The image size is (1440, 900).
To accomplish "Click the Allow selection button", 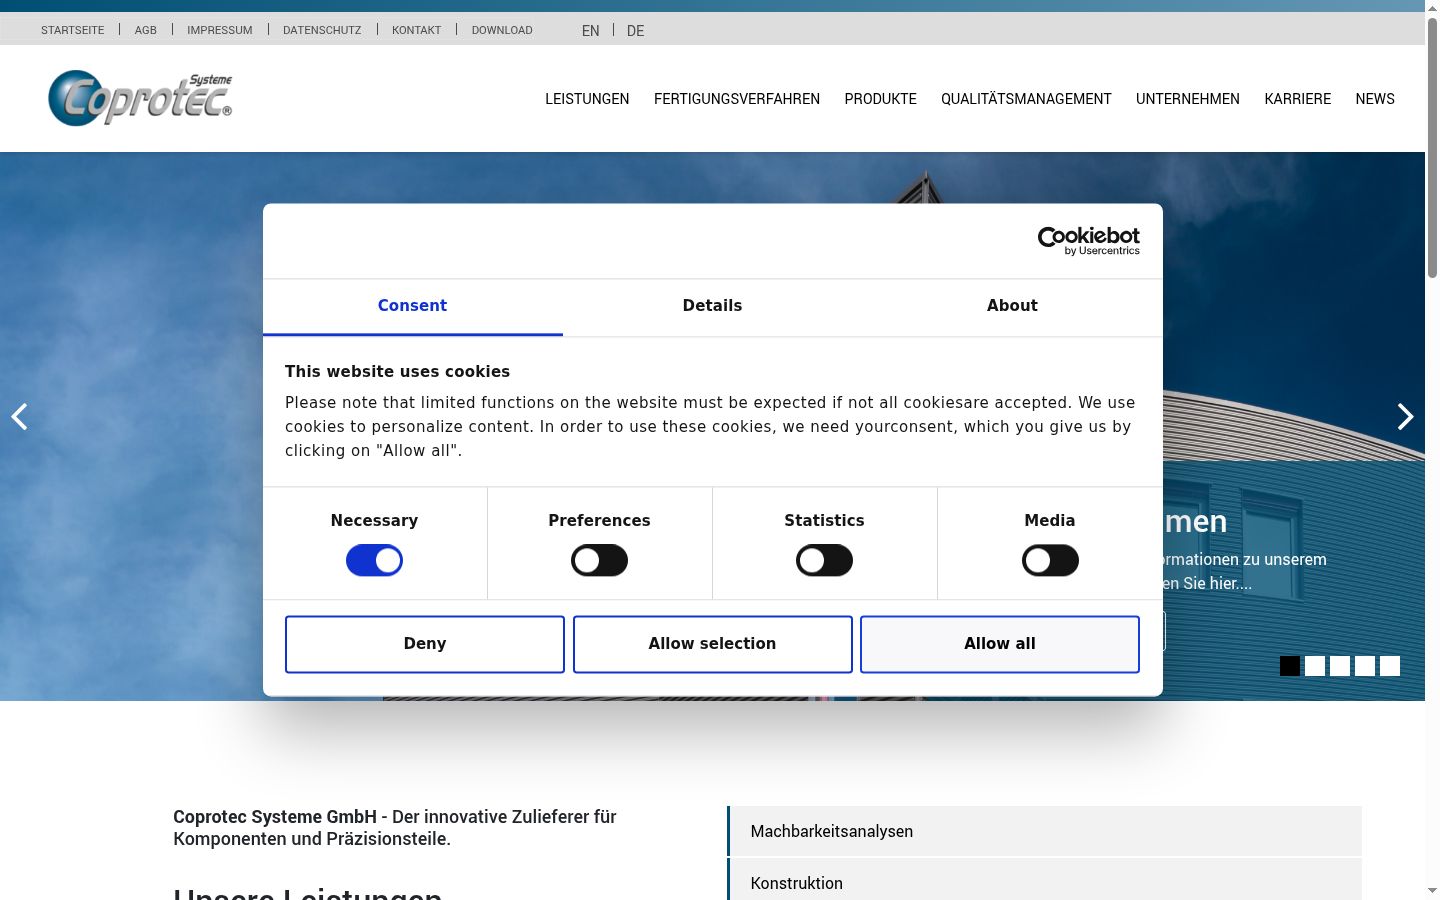I will pyautogui.click(x=712, y=644).
